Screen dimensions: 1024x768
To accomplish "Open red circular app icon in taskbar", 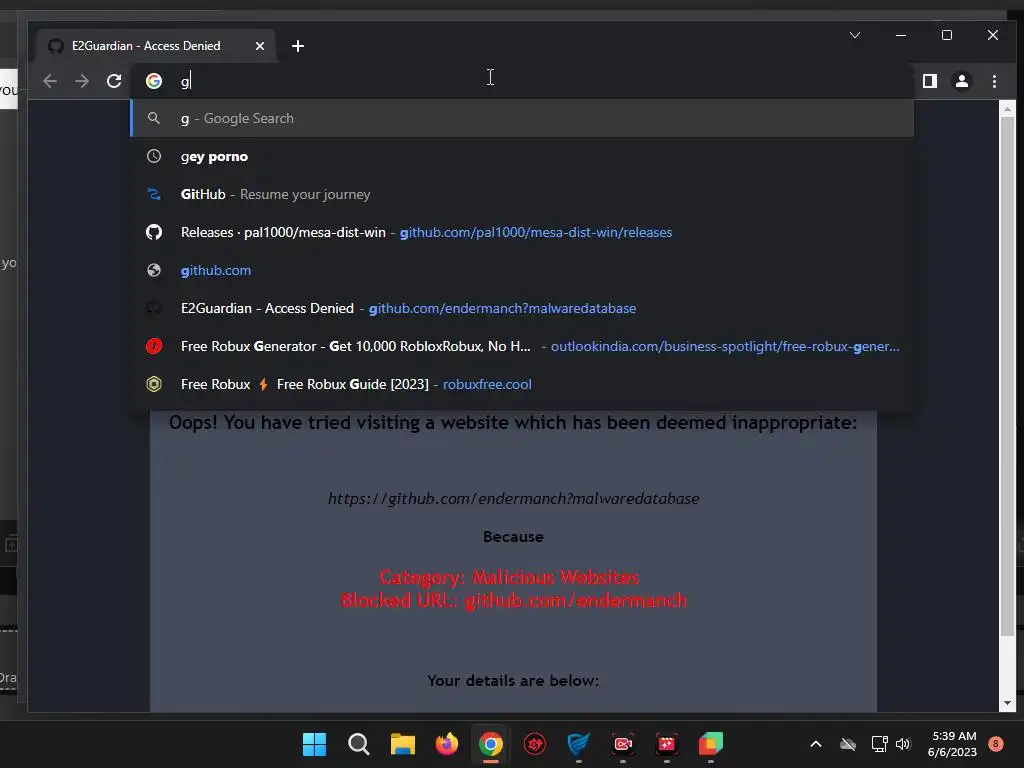I will (x=535, y=744).
